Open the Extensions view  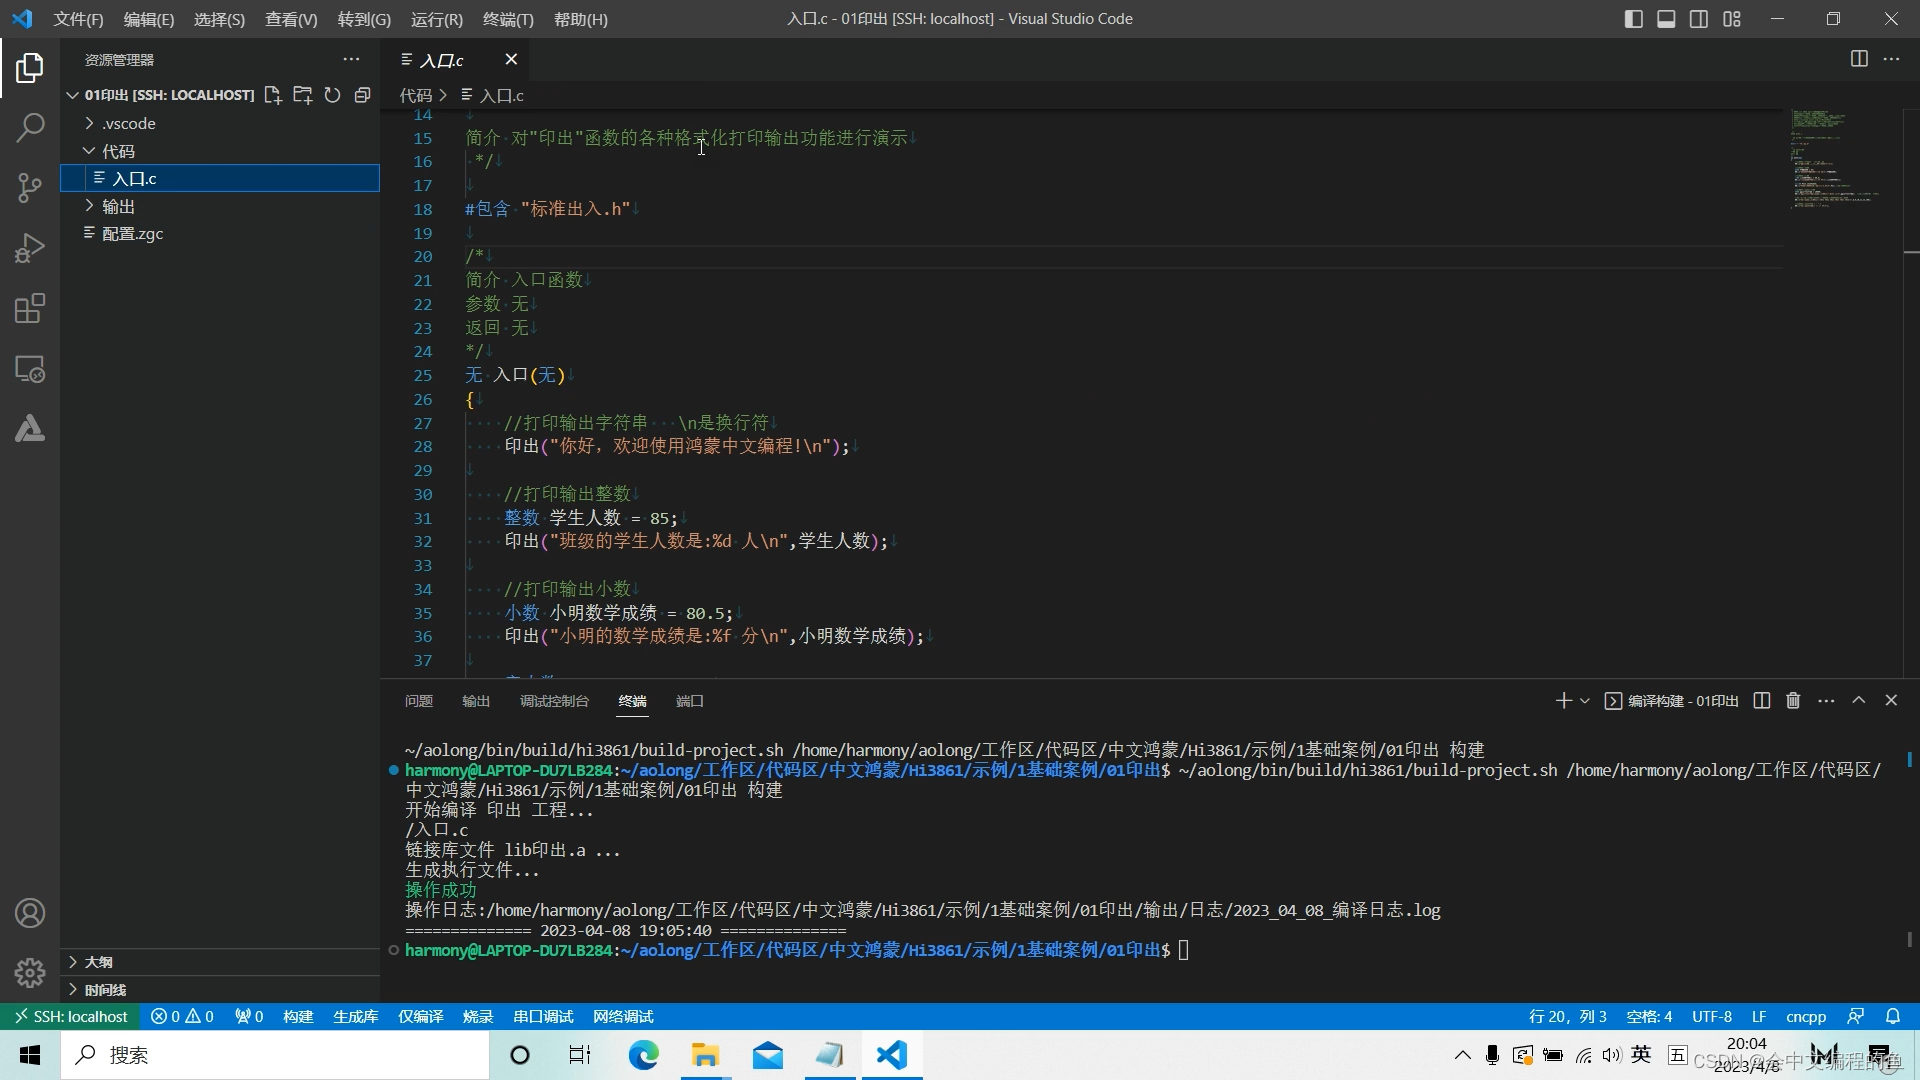30,309
